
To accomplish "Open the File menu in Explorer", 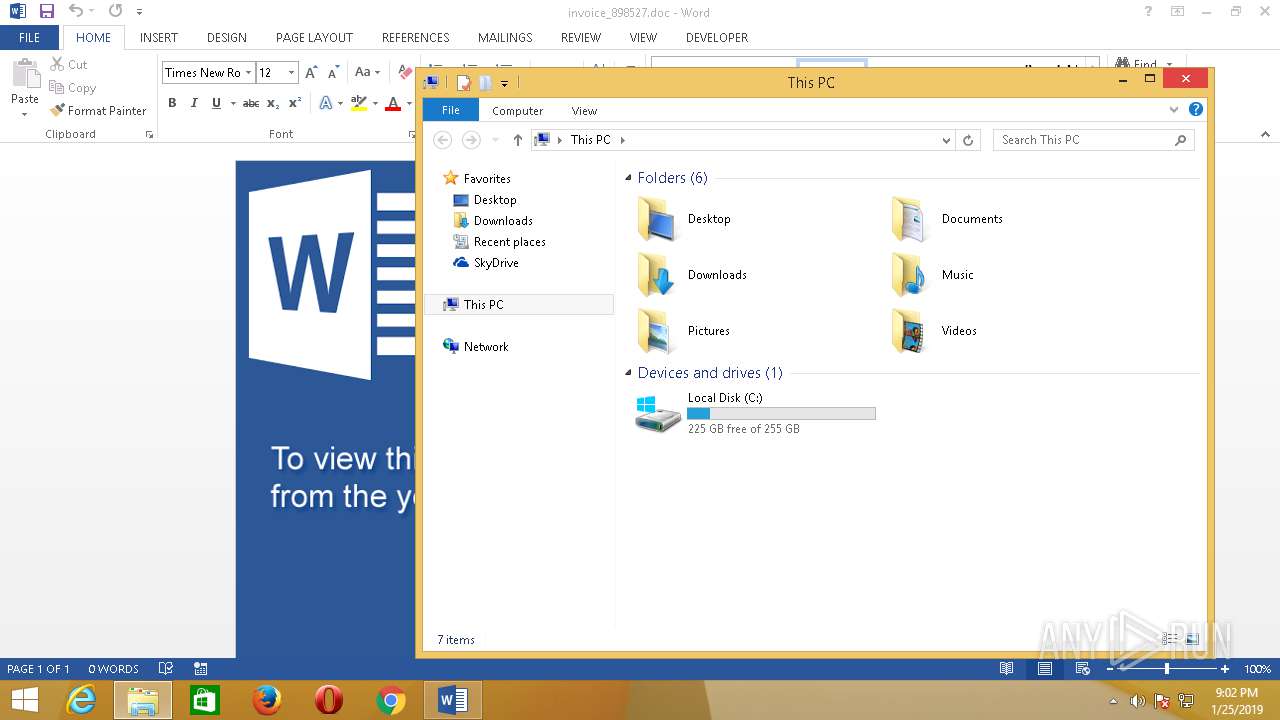I will pyautogui.click(x=451, y=110).
